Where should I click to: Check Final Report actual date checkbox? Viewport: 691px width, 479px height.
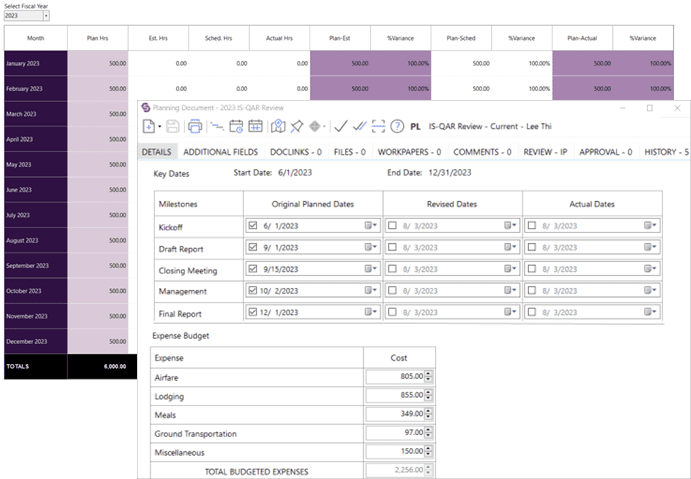(x=532, y=312)
